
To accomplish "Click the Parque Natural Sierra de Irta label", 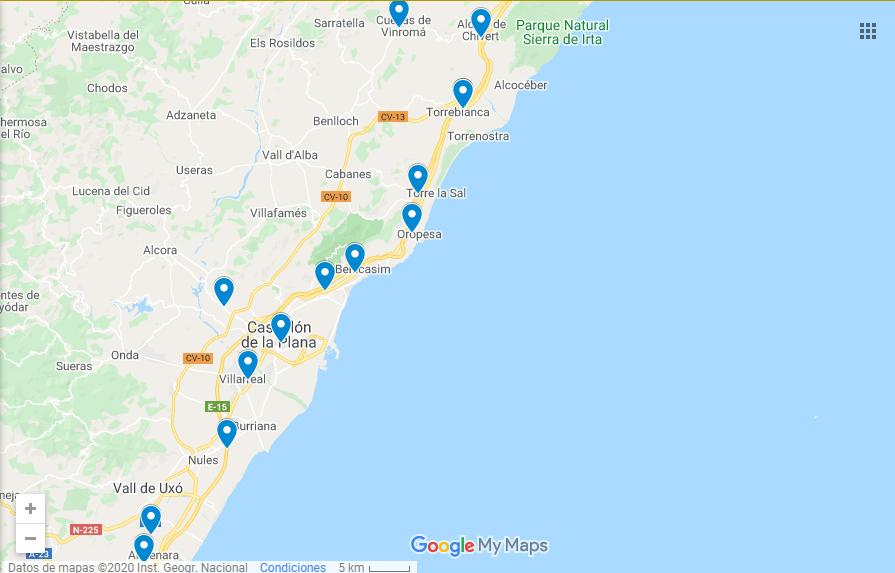I will pos(562,33).
